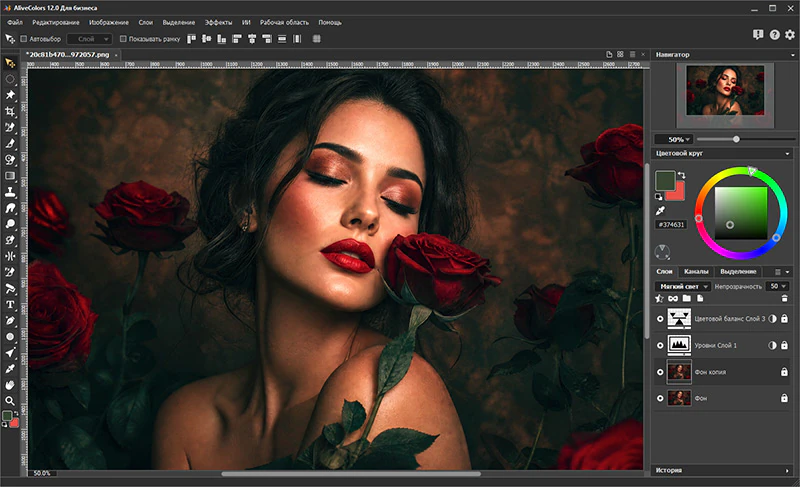Expand the Навигатор panel menu arrow
800x487 pixels.
(792, 55)
